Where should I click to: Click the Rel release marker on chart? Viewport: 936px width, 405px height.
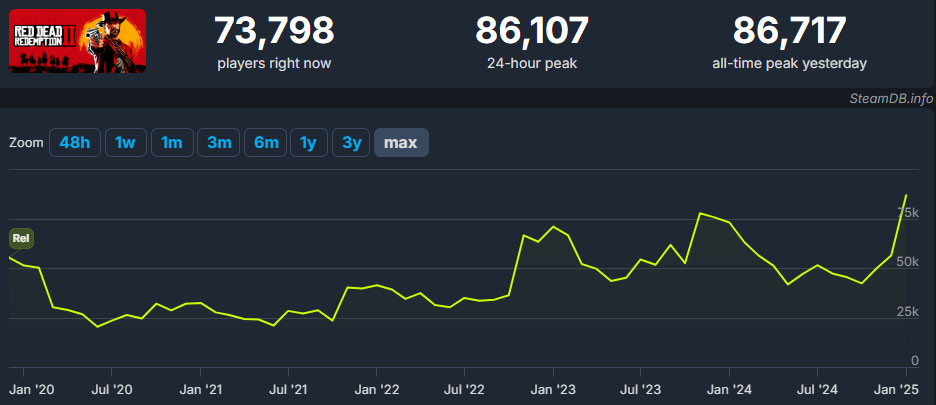[x=21, y=239]
